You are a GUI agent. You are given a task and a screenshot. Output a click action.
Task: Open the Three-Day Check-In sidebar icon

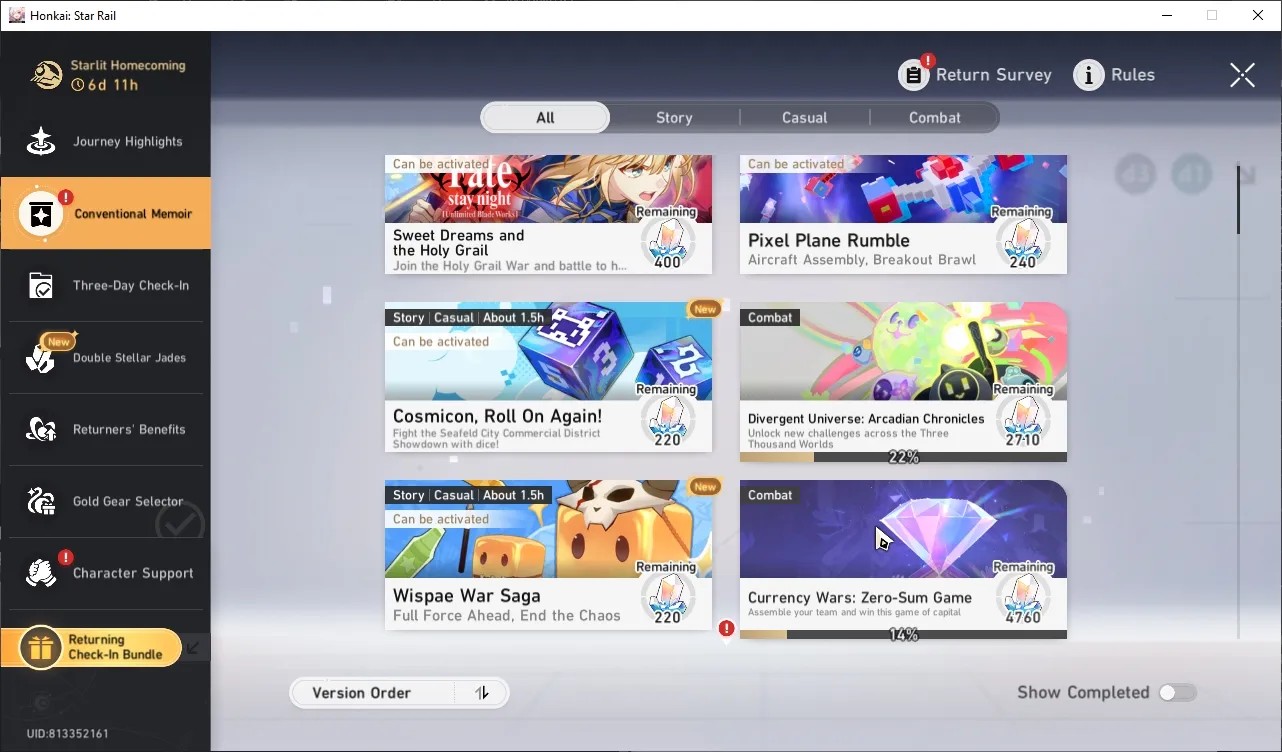coord(41,286)
